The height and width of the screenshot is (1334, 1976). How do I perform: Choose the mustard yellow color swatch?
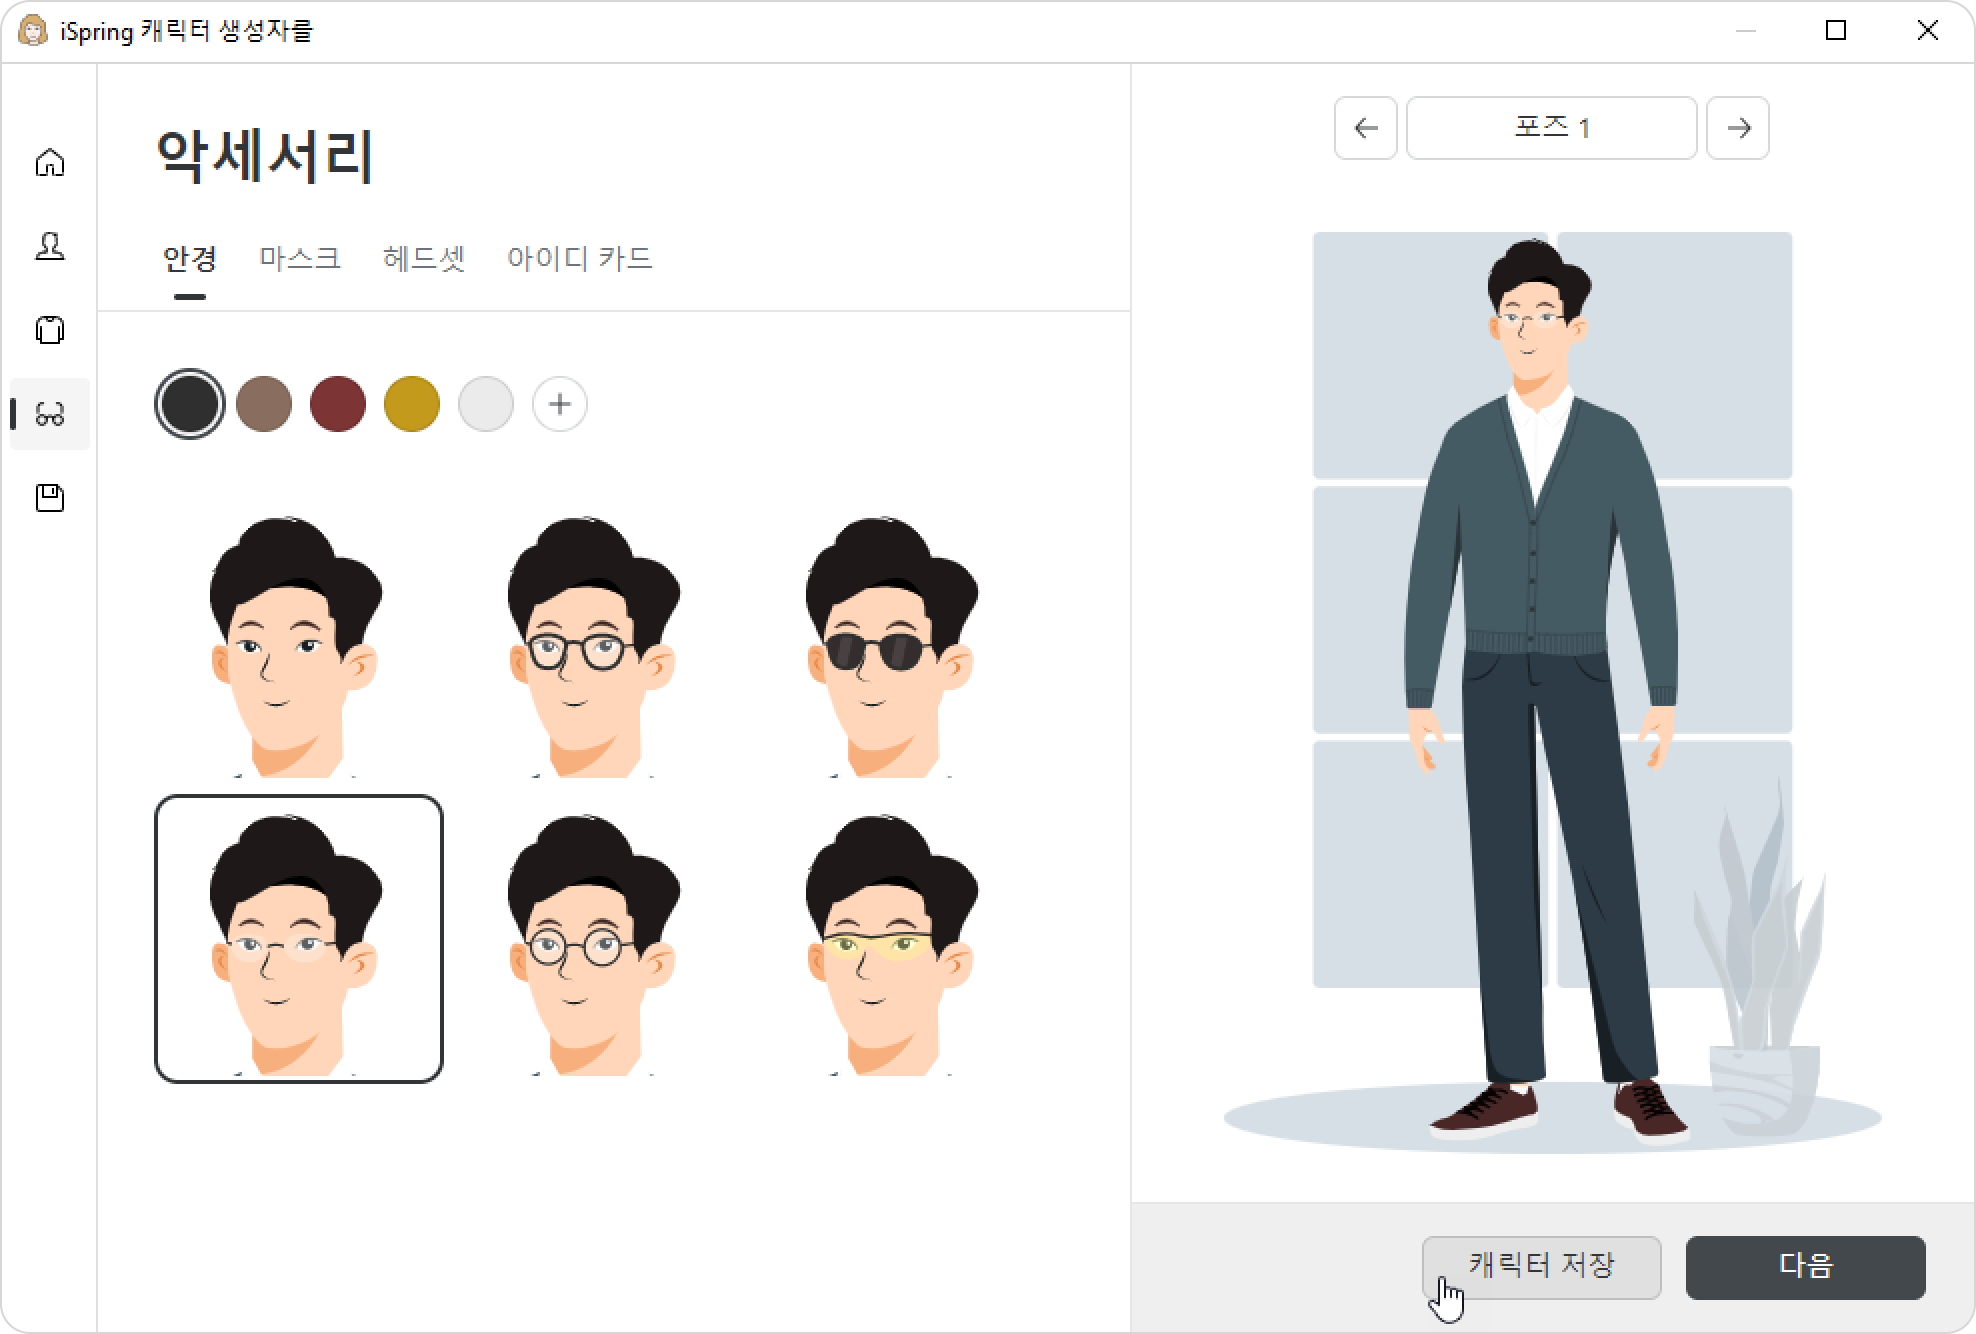[412, 404]
